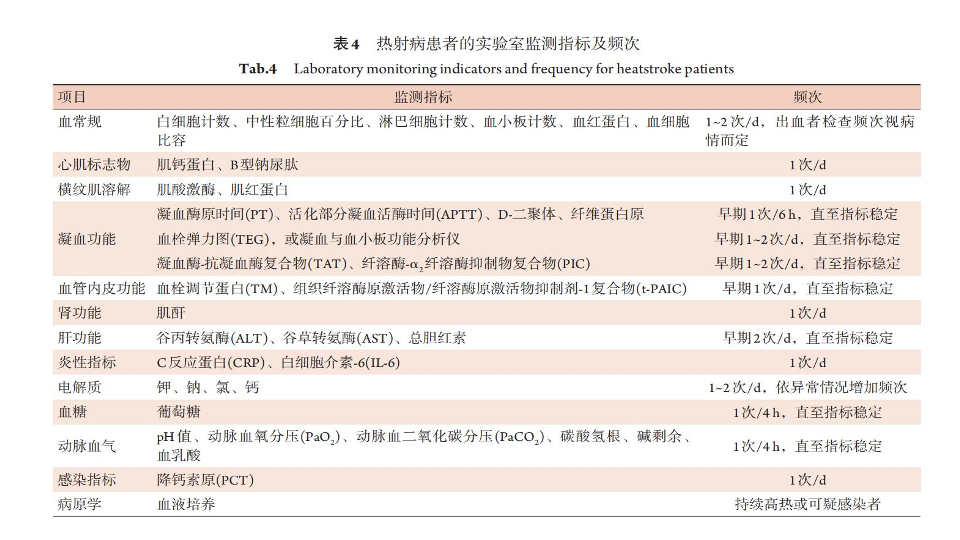Click the '早期1次/6h，直至指标稳定' frequency cell

pos(807,214)
